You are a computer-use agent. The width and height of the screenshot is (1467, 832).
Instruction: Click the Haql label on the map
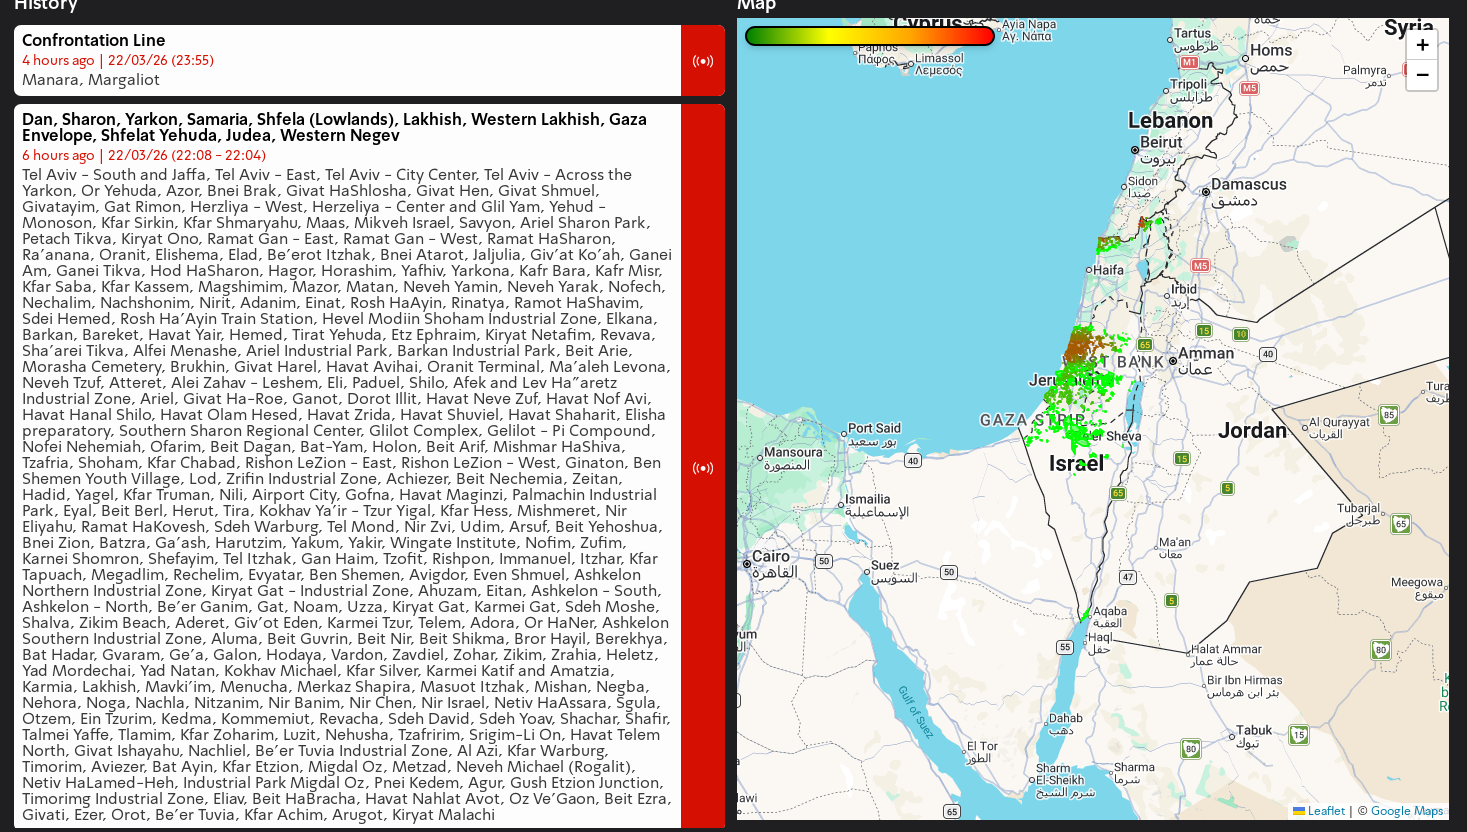pyautogui.click(x=1100, y=643)
